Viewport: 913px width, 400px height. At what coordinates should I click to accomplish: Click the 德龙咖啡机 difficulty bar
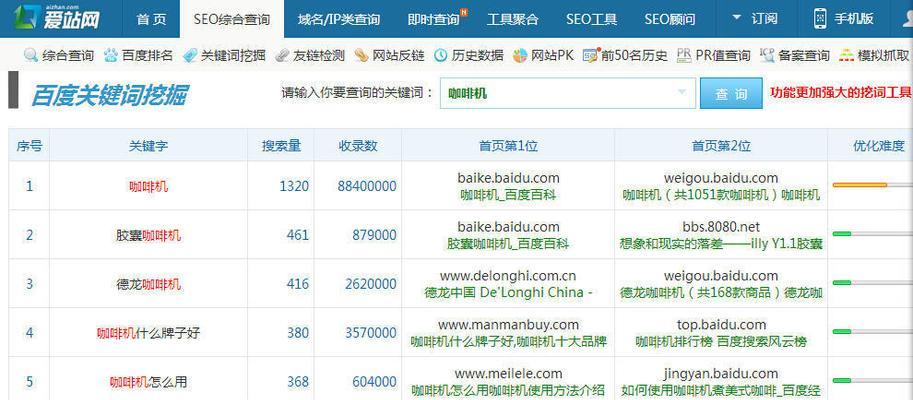point(872,283)
